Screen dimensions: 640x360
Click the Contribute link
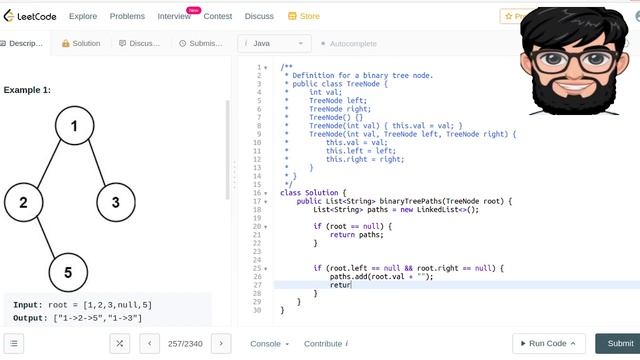[326, 344]
